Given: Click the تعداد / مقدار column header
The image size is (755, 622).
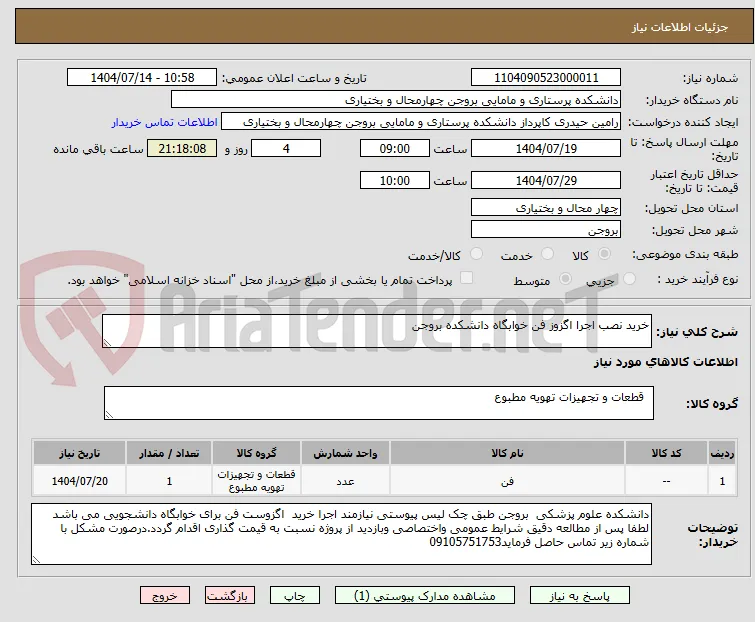Looking at the screenshot, I should pos(169,453).
